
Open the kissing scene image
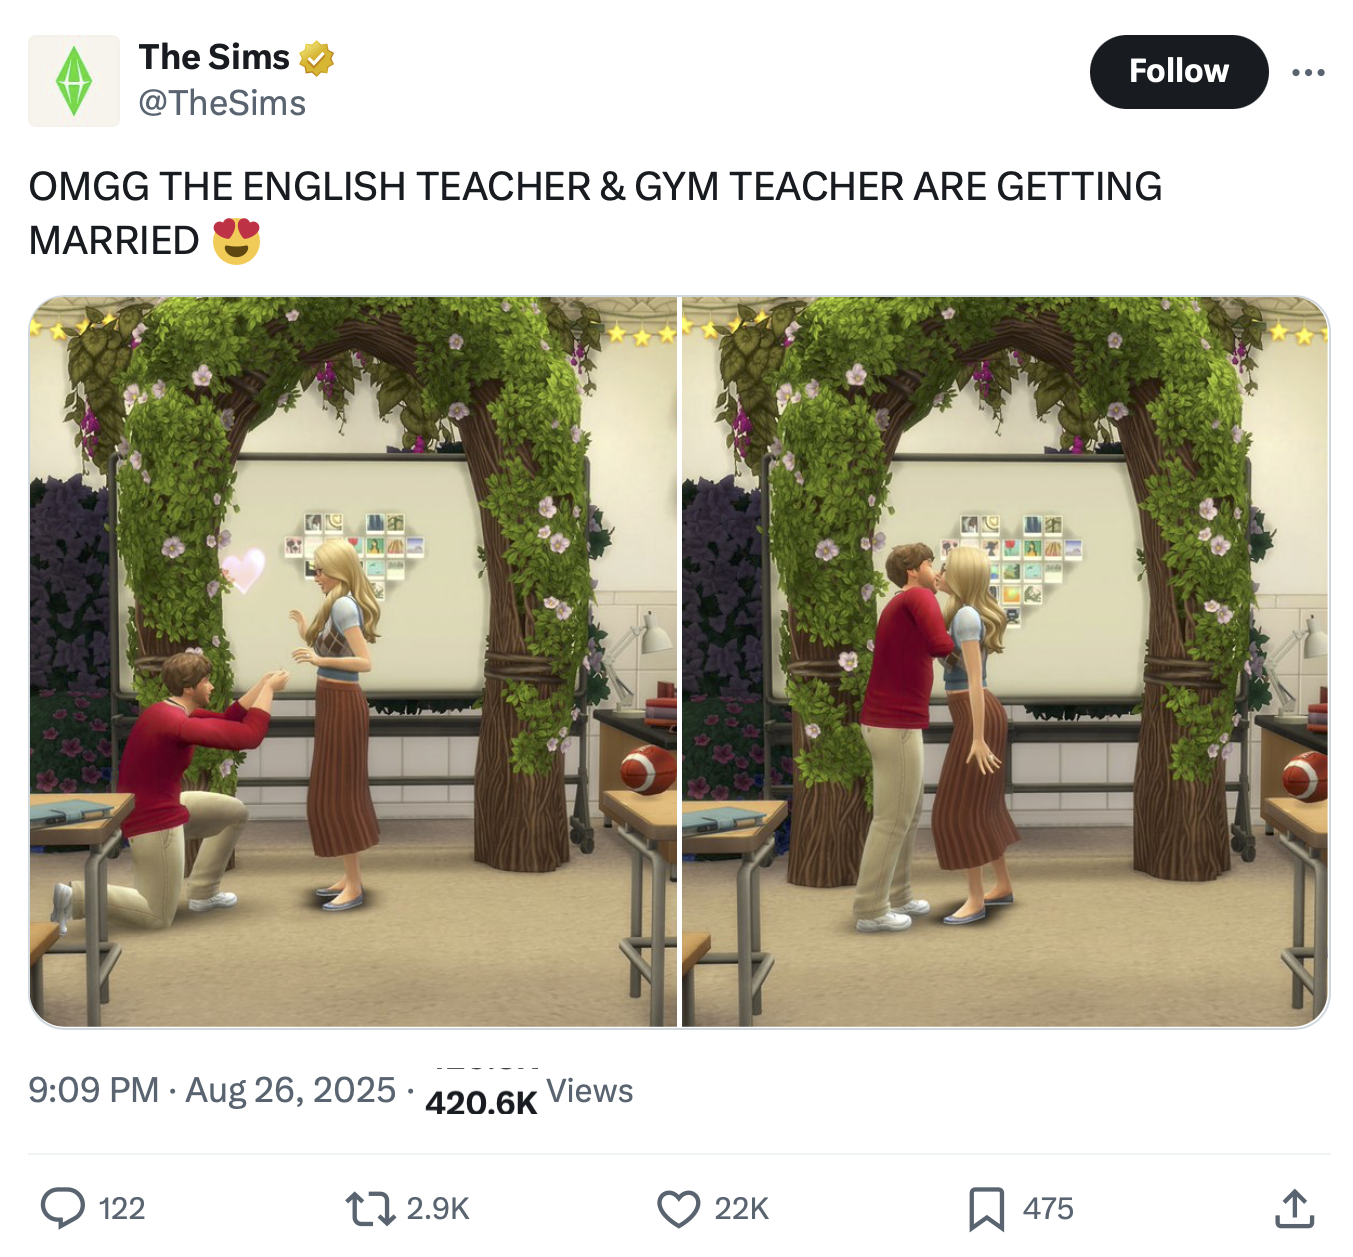coord(1005,662)
